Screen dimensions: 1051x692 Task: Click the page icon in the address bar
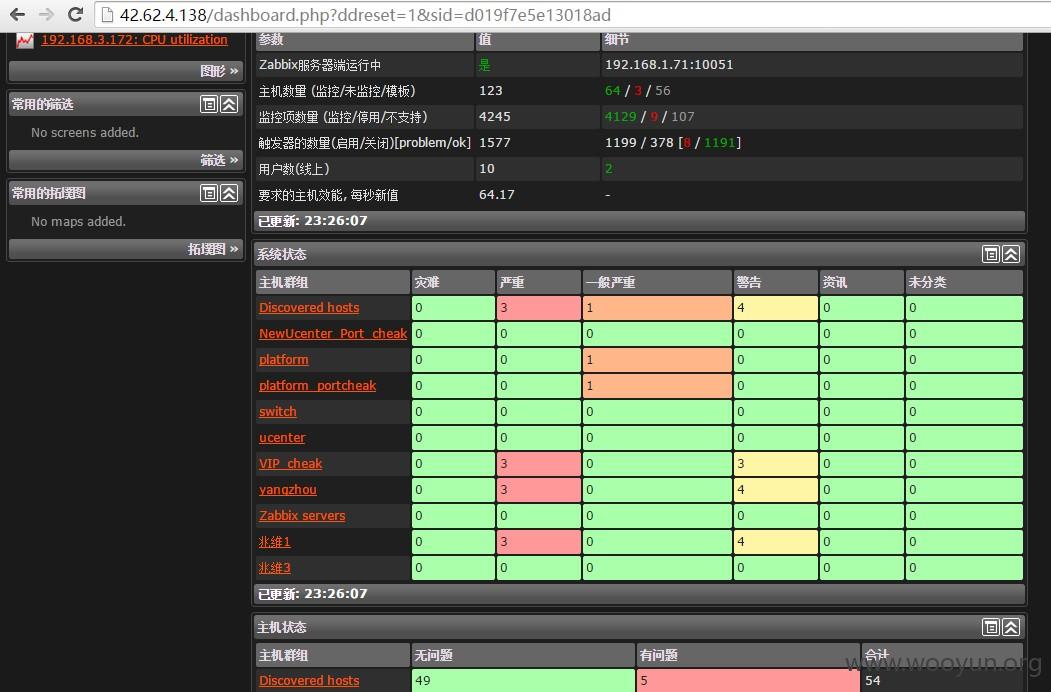107,15
